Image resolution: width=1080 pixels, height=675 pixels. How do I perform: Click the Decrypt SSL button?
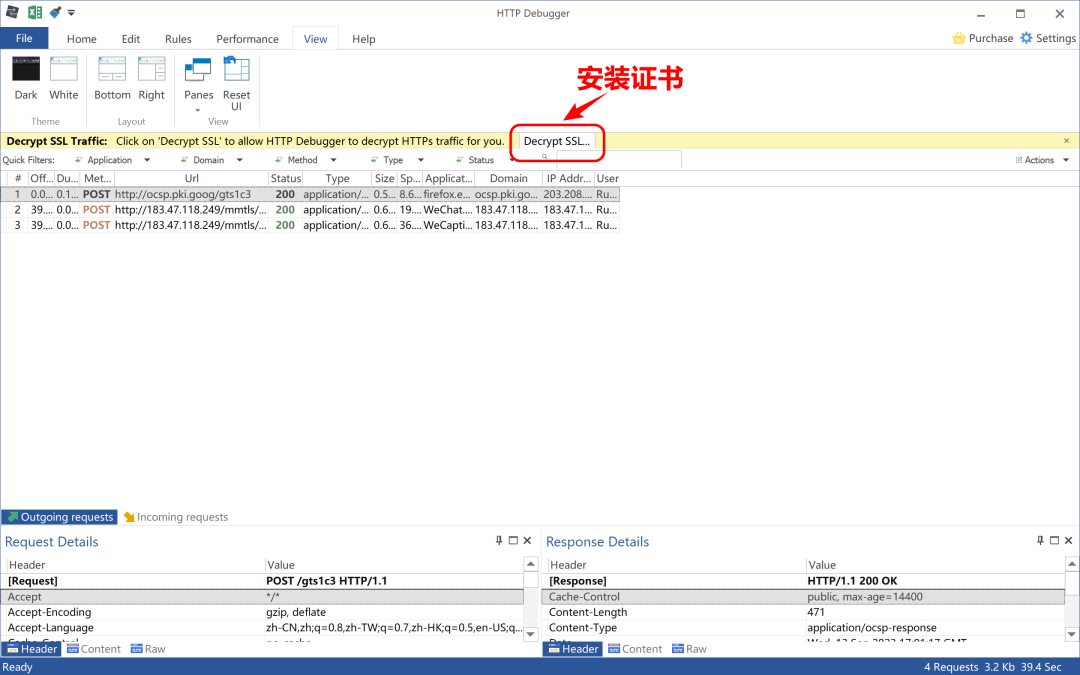pos(557,141)
